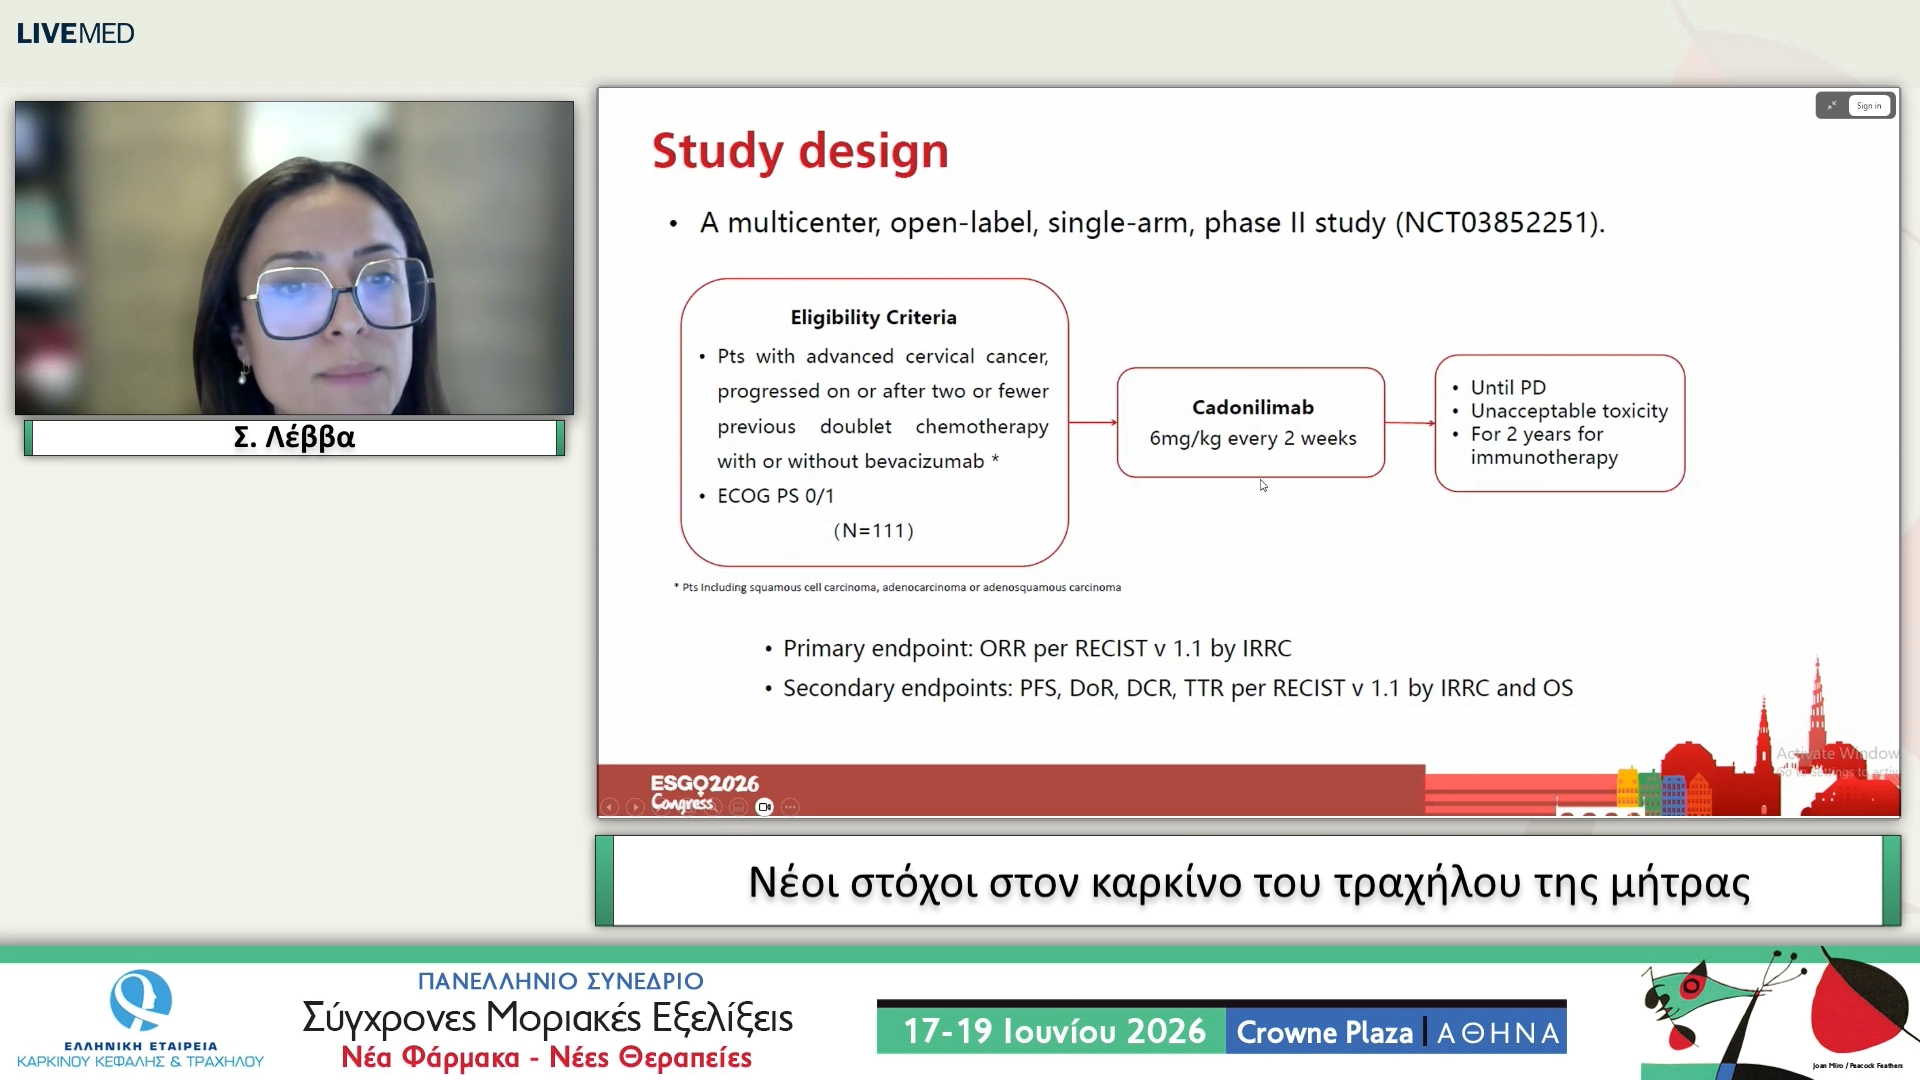This screenshot has height=1080, width=1920.
Task: Click the Study design slide title
Action: click(800, 151)
